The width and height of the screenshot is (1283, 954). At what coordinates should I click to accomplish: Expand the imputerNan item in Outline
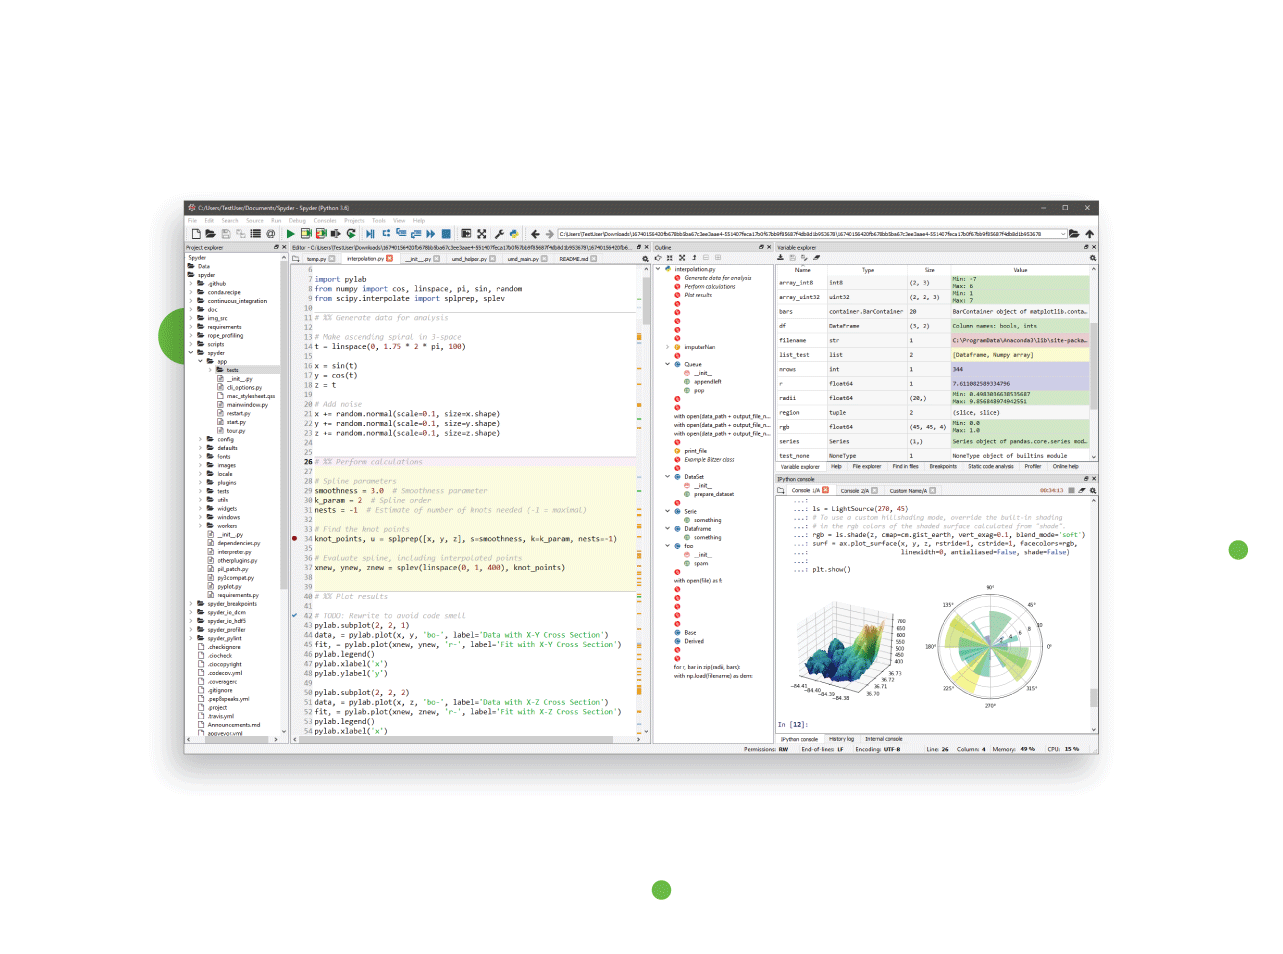[668, 347]
